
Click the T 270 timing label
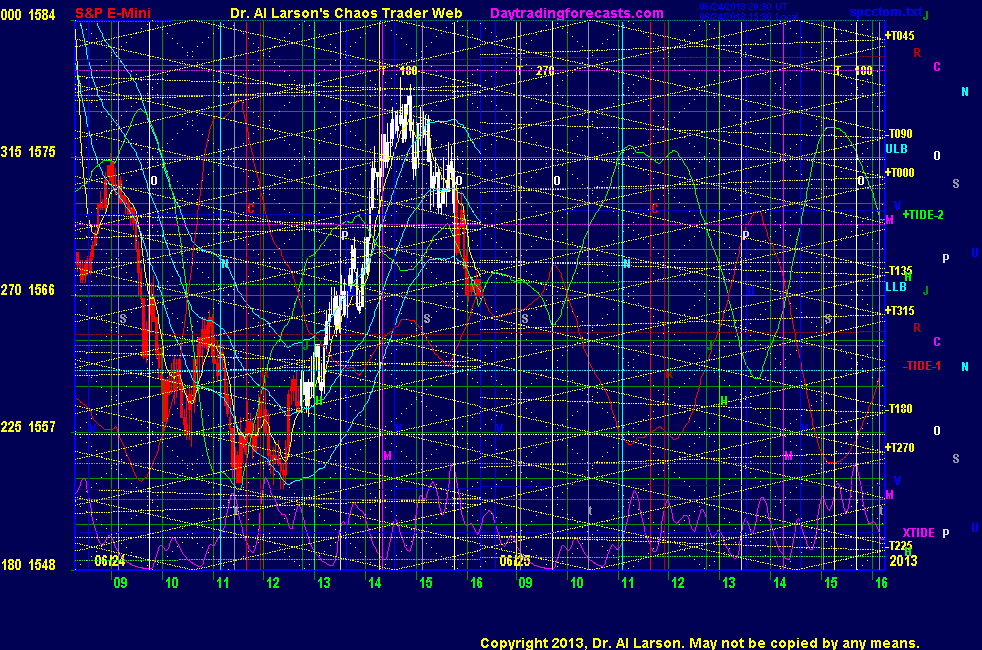click(536, 71)
